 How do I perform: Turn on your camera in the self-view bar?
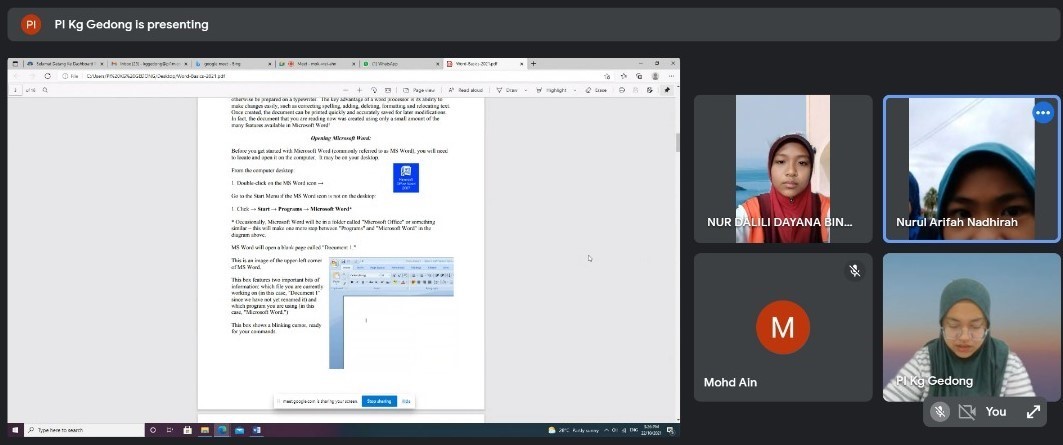(967, 411)
